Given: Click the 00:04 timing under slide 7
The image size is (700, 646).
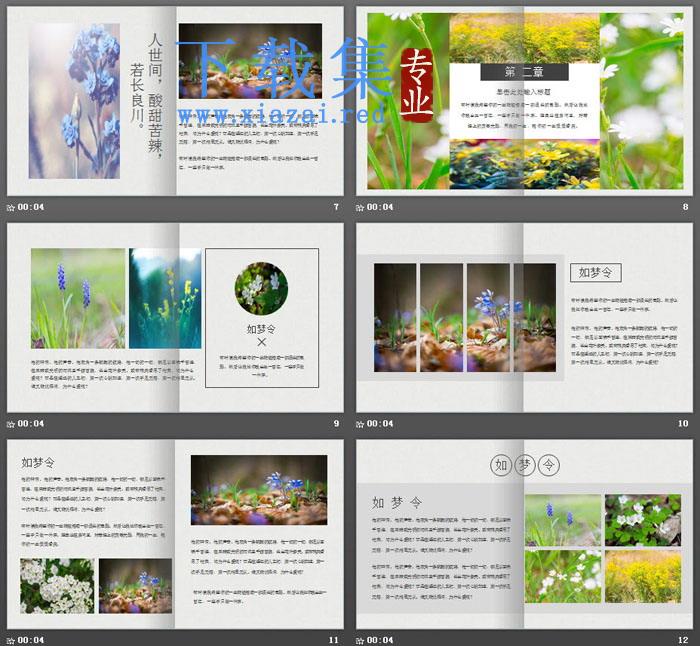Looking at the screenshot, I should click(x=31, y=207).
